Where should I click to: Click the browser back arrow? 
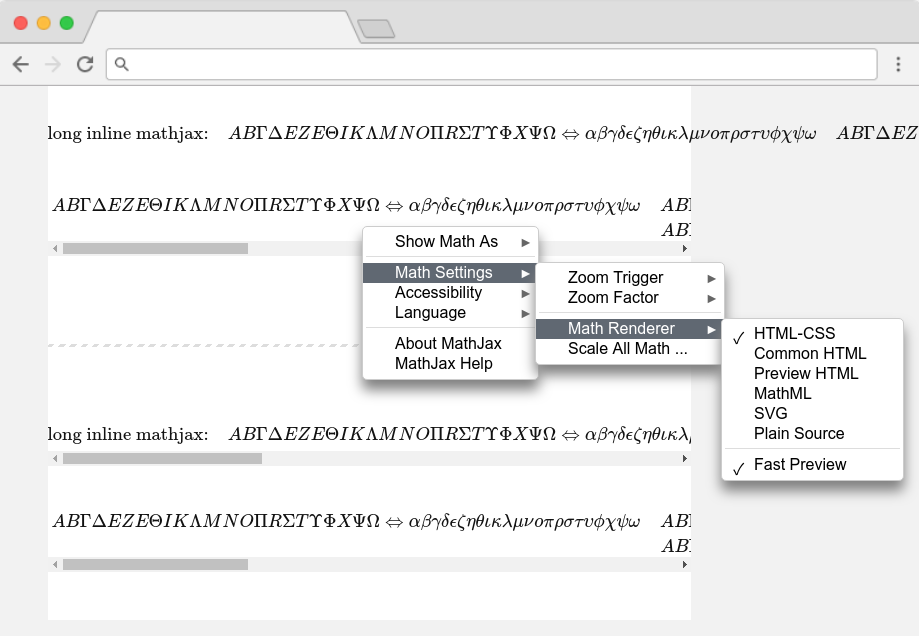(x=21, y=64)
